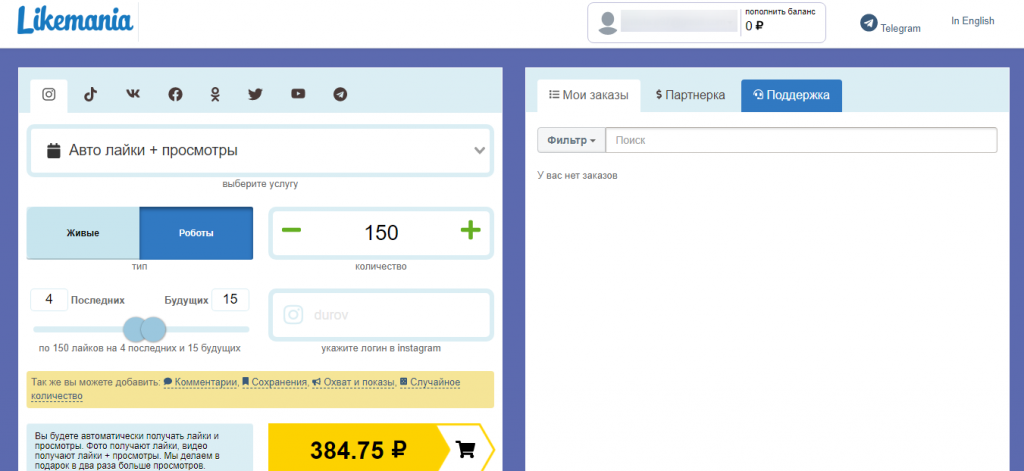1024x471 pixels.
Task: Click the 384.75 ₽ price button
Action: click(358, 449)
